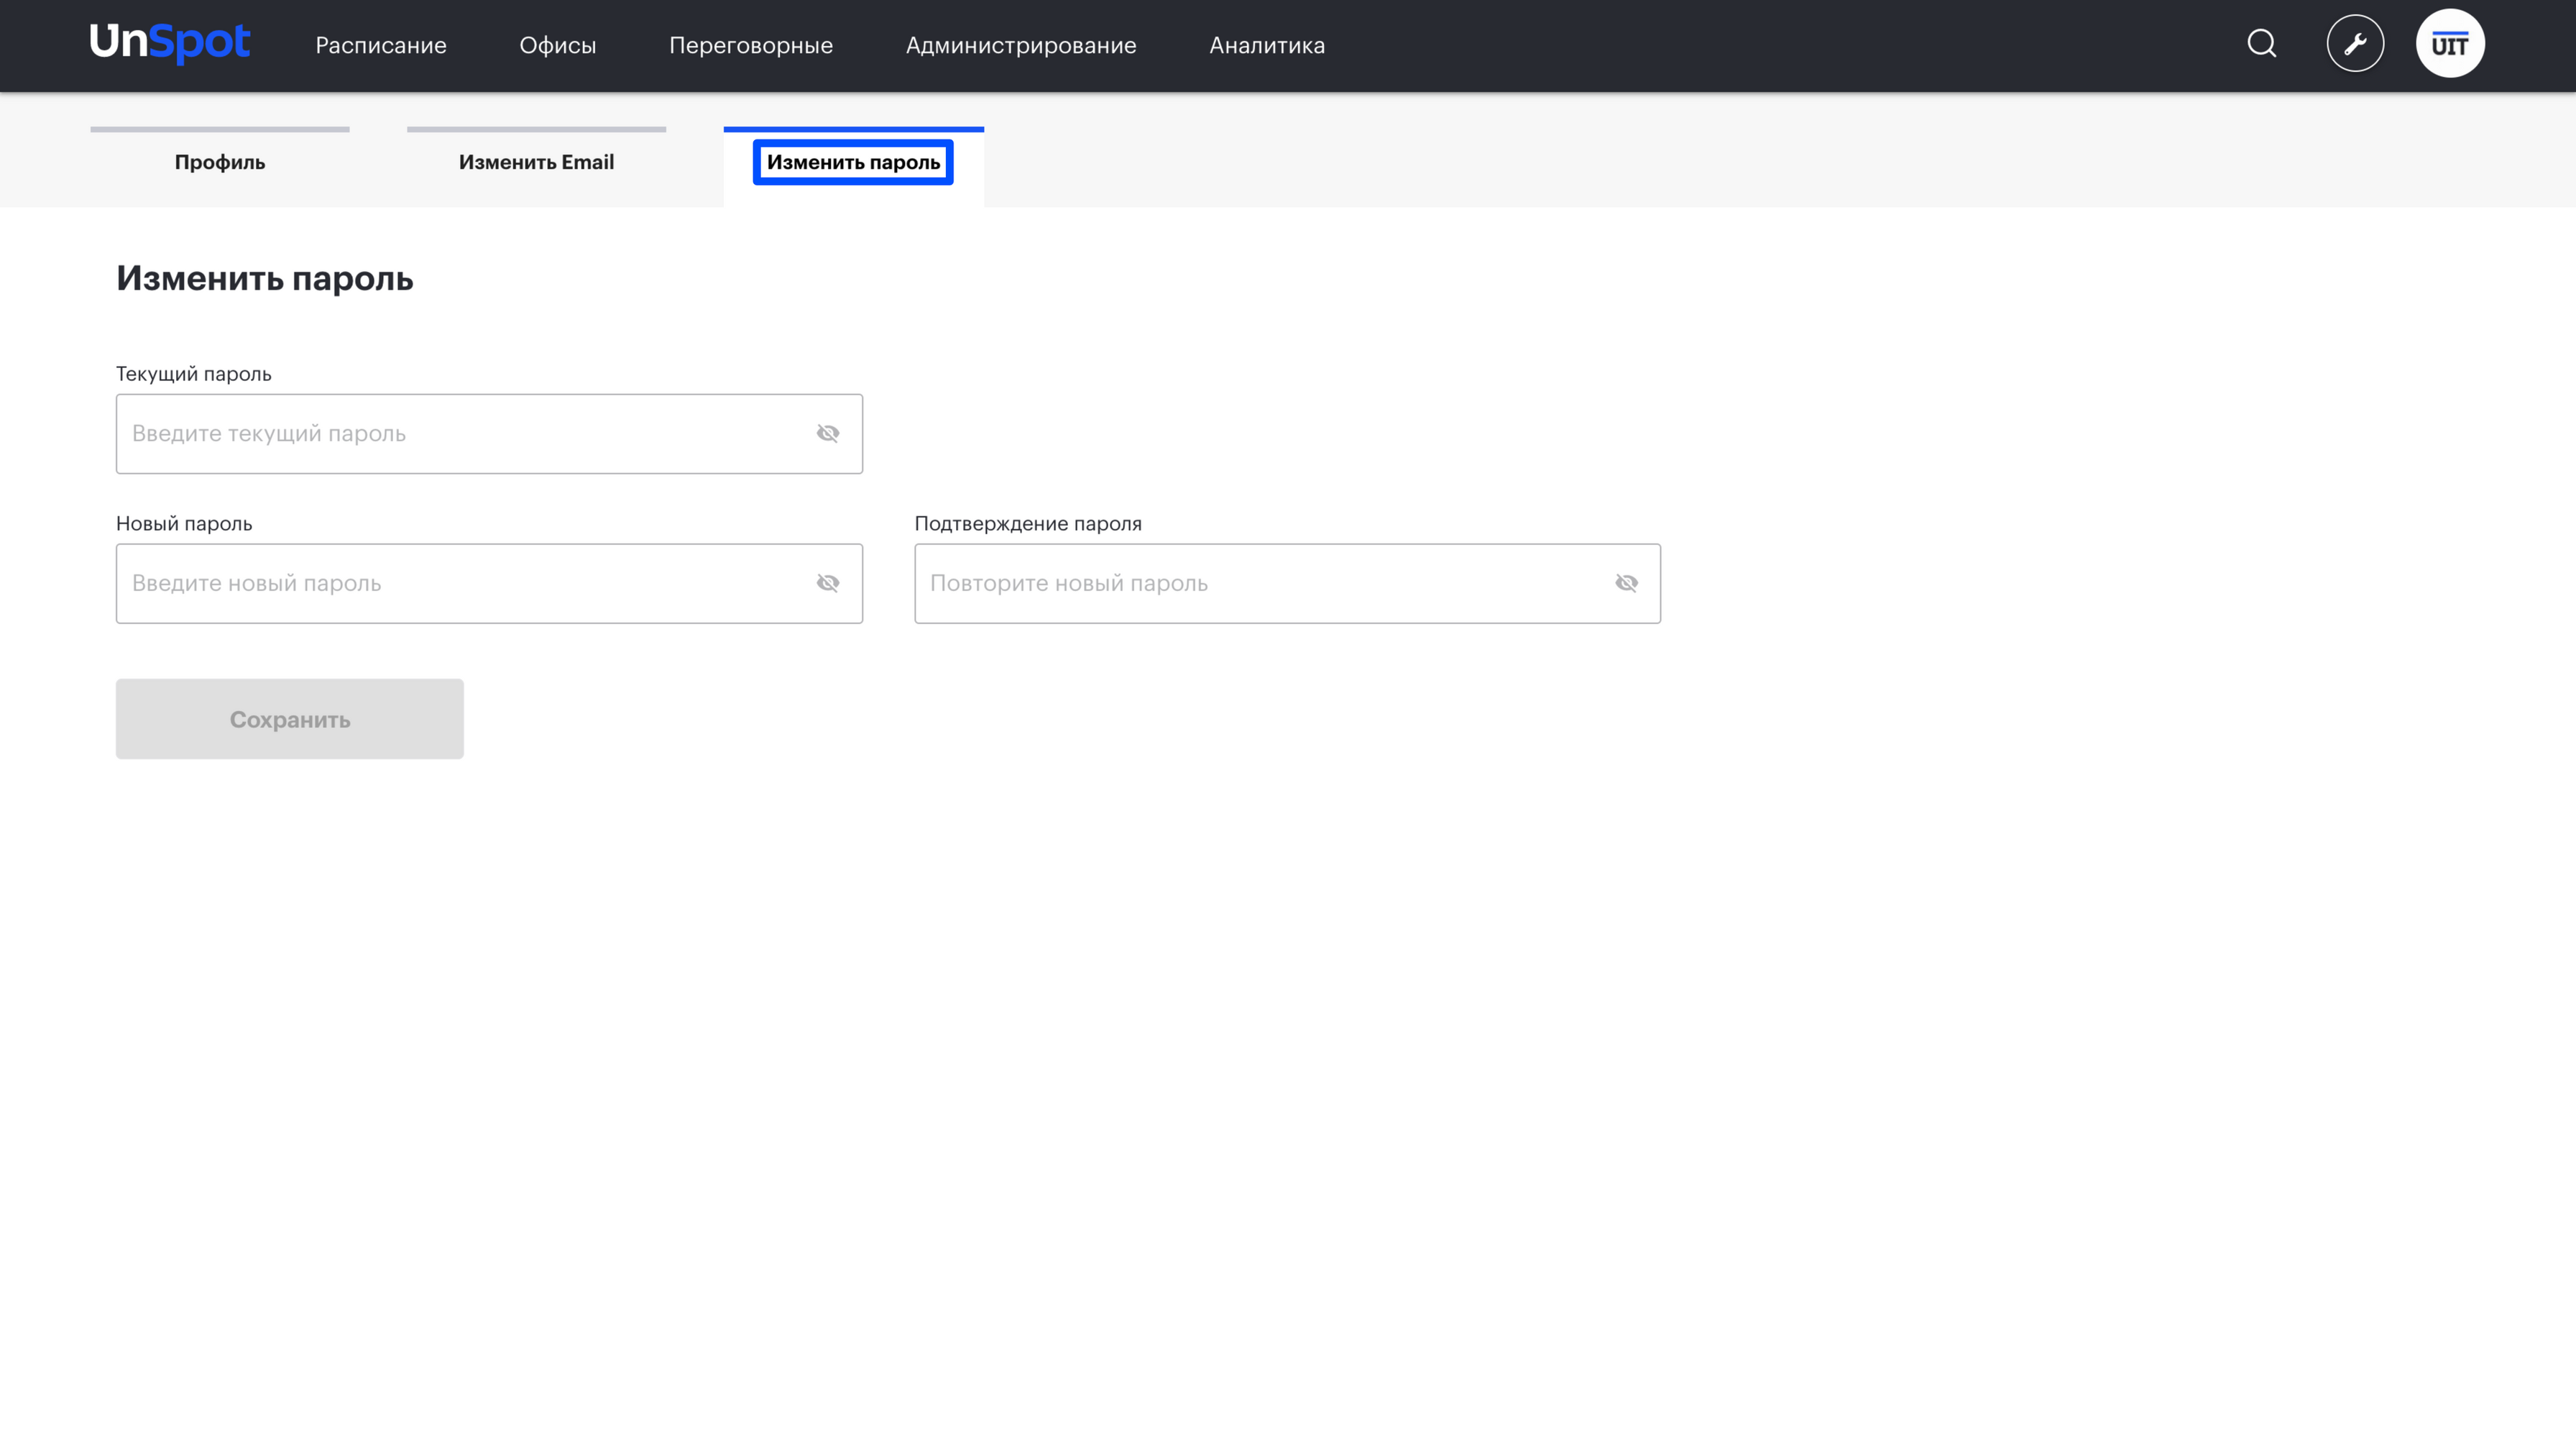This screenshot has width=2576, height=1445.
Task: Click the UnSpot logo
Action: 169,43
